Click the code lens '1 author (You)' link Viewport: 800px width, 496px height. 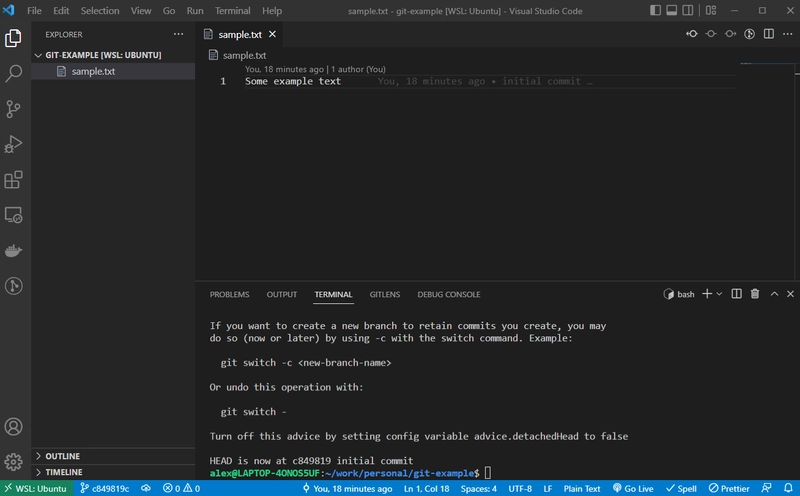click(358, 69)
